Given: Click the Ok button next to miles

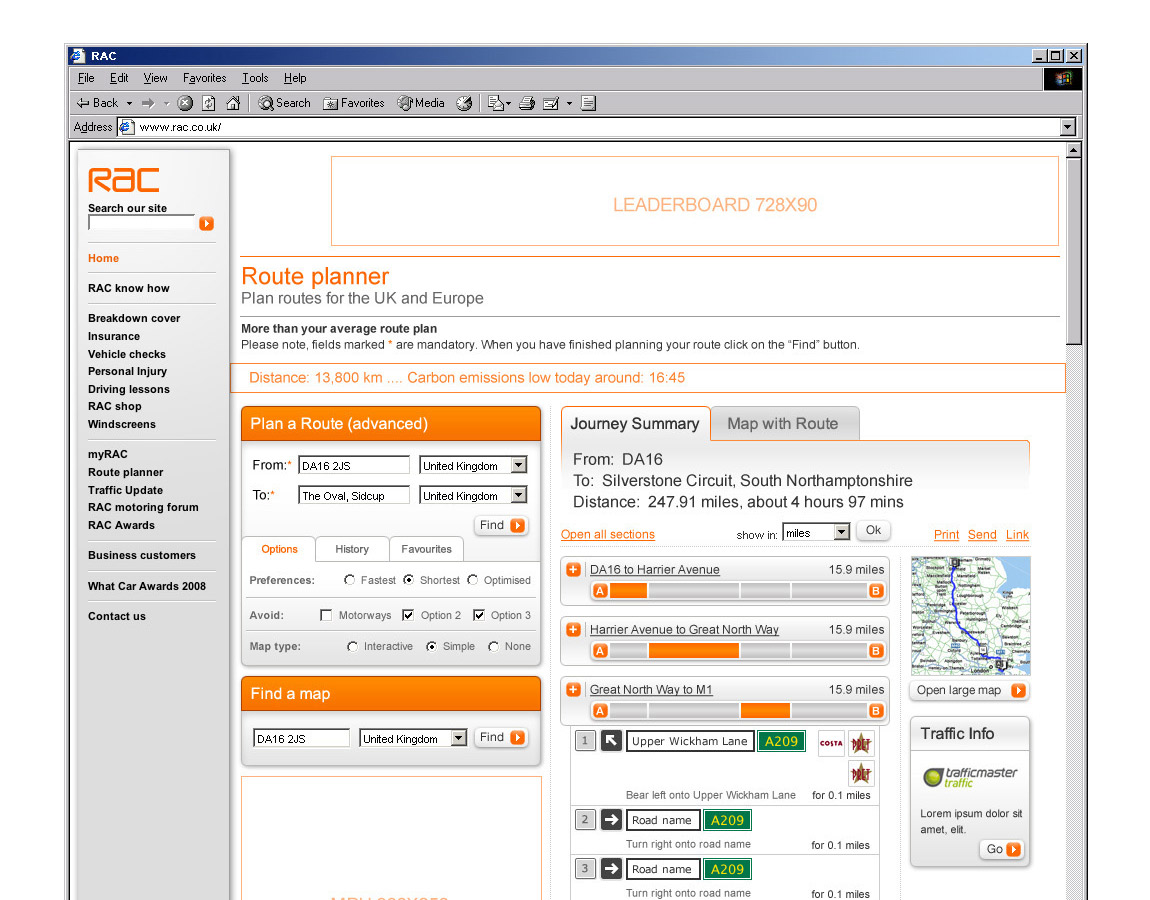Looking at the screenshot, I should click(873, 530).
